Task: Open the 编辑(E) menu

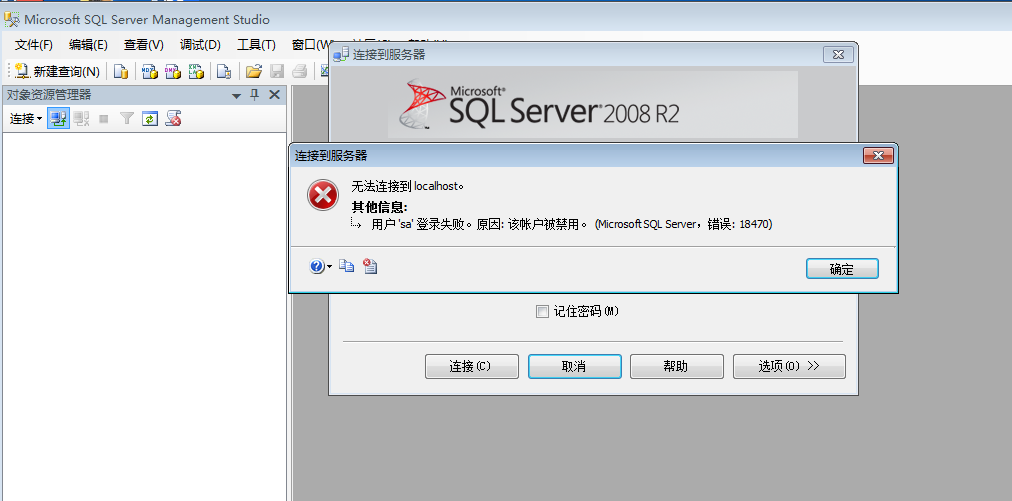Action: coord(88,45)
